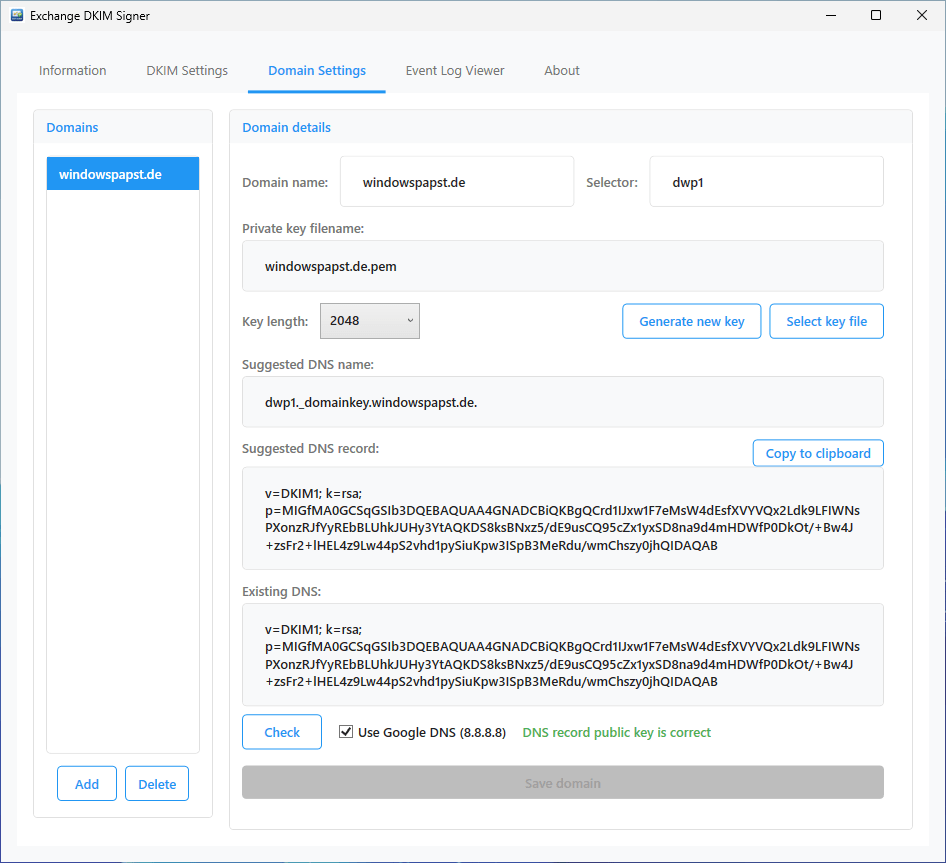Viewport: 946px width, 863px height.
Task: Switch to the About tab
Action: [561, 70]
